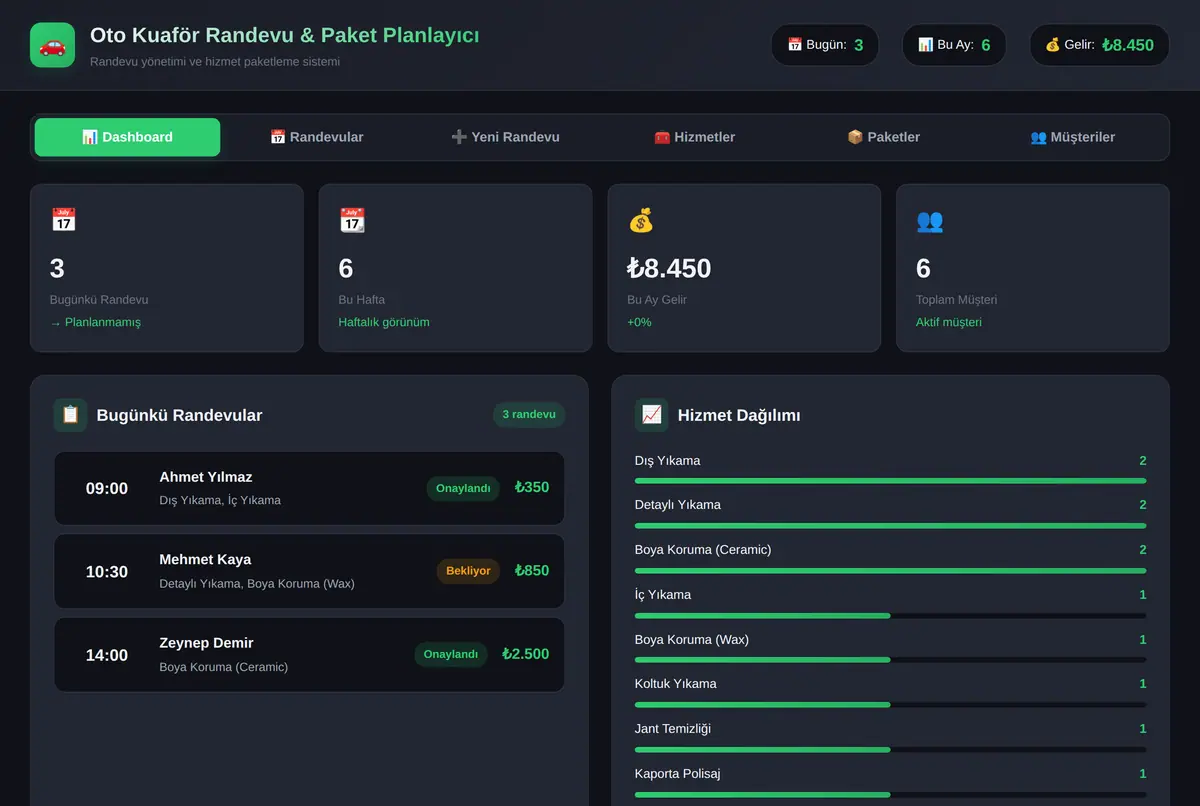
Task: Click the Bu Ay counter pill
Action: pos(954,45)
